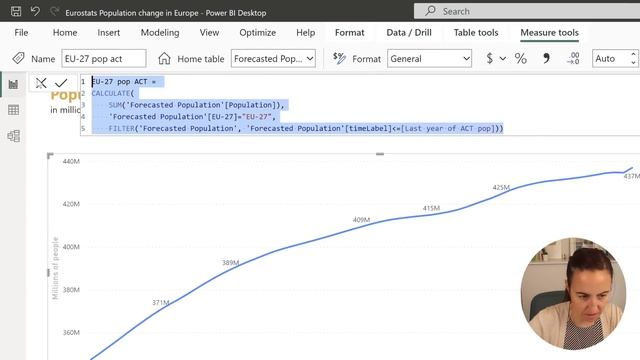The width and height of the screenshot is (640, 360).
Task: Click the 425M data label
Action: pyautogui.click(x=501, y=187)
